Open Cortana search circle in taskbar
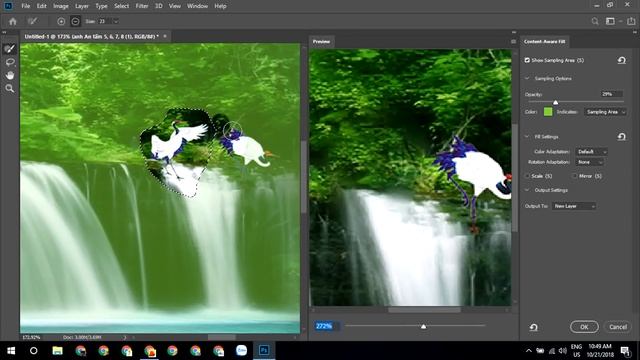This screenshot has height=360, width=640. (34, 351)
